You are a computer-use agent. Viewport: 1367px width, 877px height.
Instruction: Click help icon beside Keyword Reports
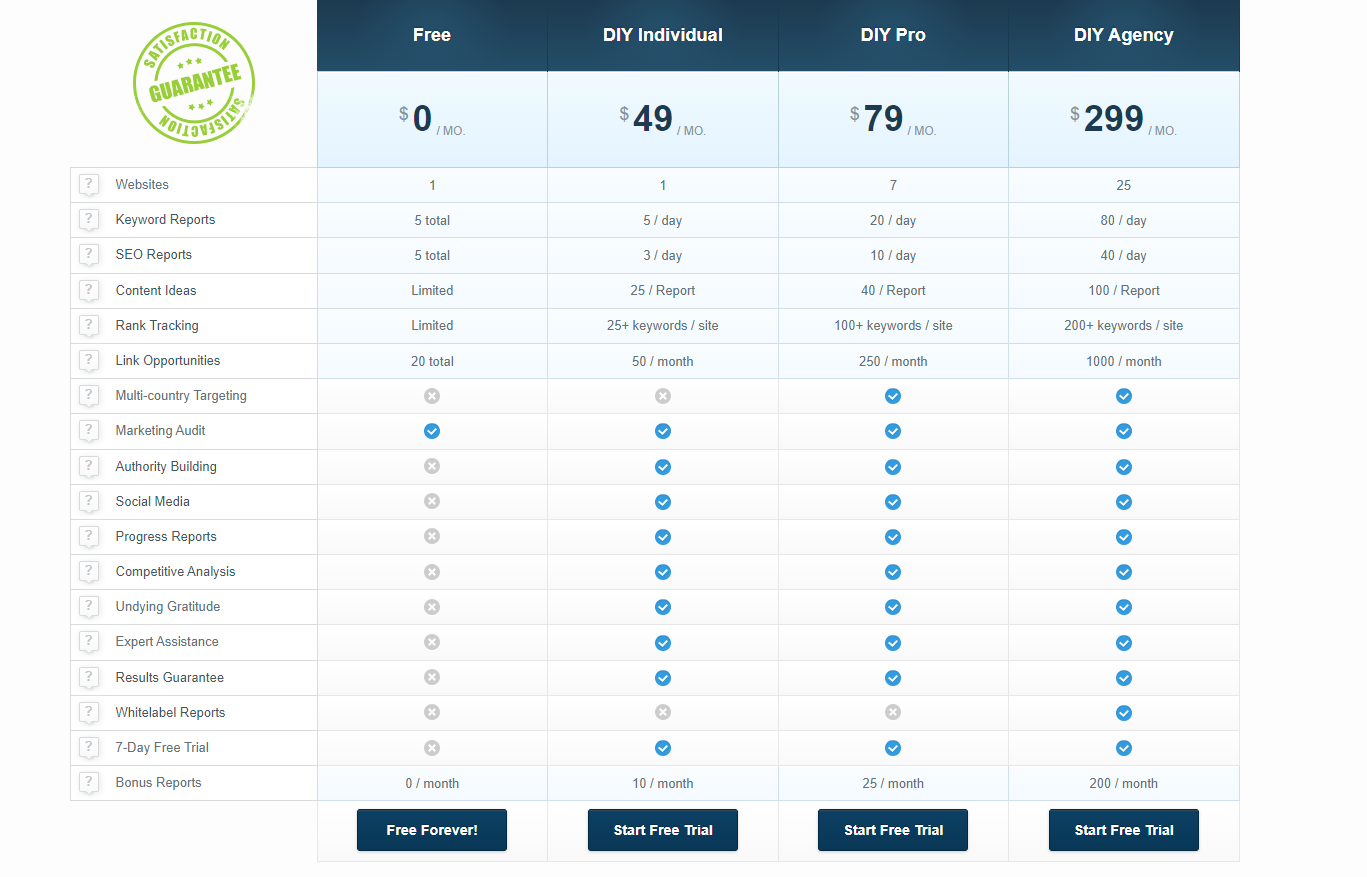[89, 220]
